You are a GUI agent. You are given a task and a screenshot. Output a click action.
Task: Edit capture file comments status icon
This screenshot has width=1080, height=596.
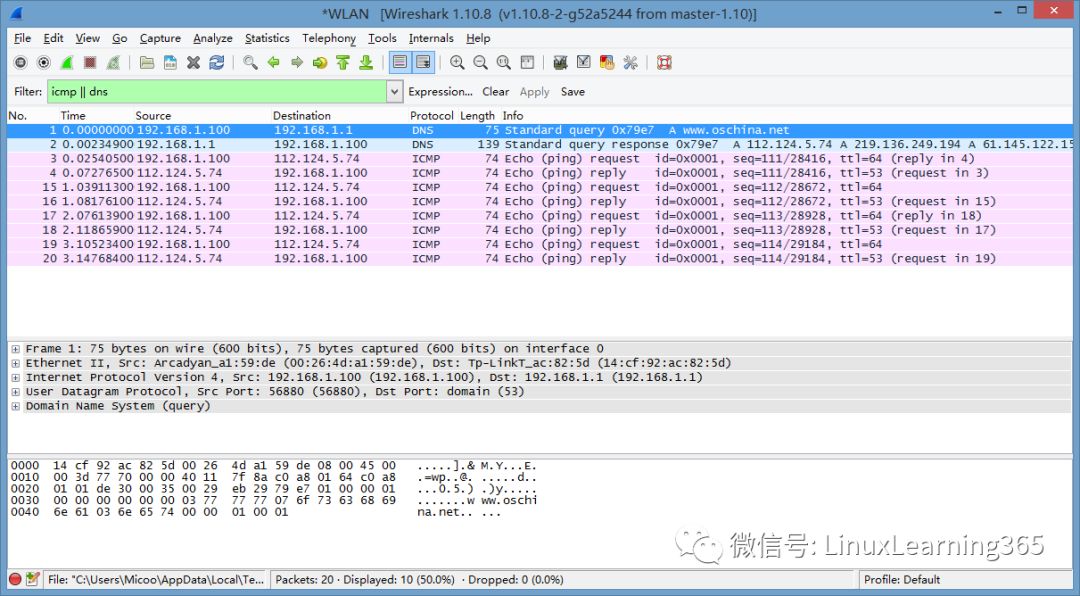point(32,579)
